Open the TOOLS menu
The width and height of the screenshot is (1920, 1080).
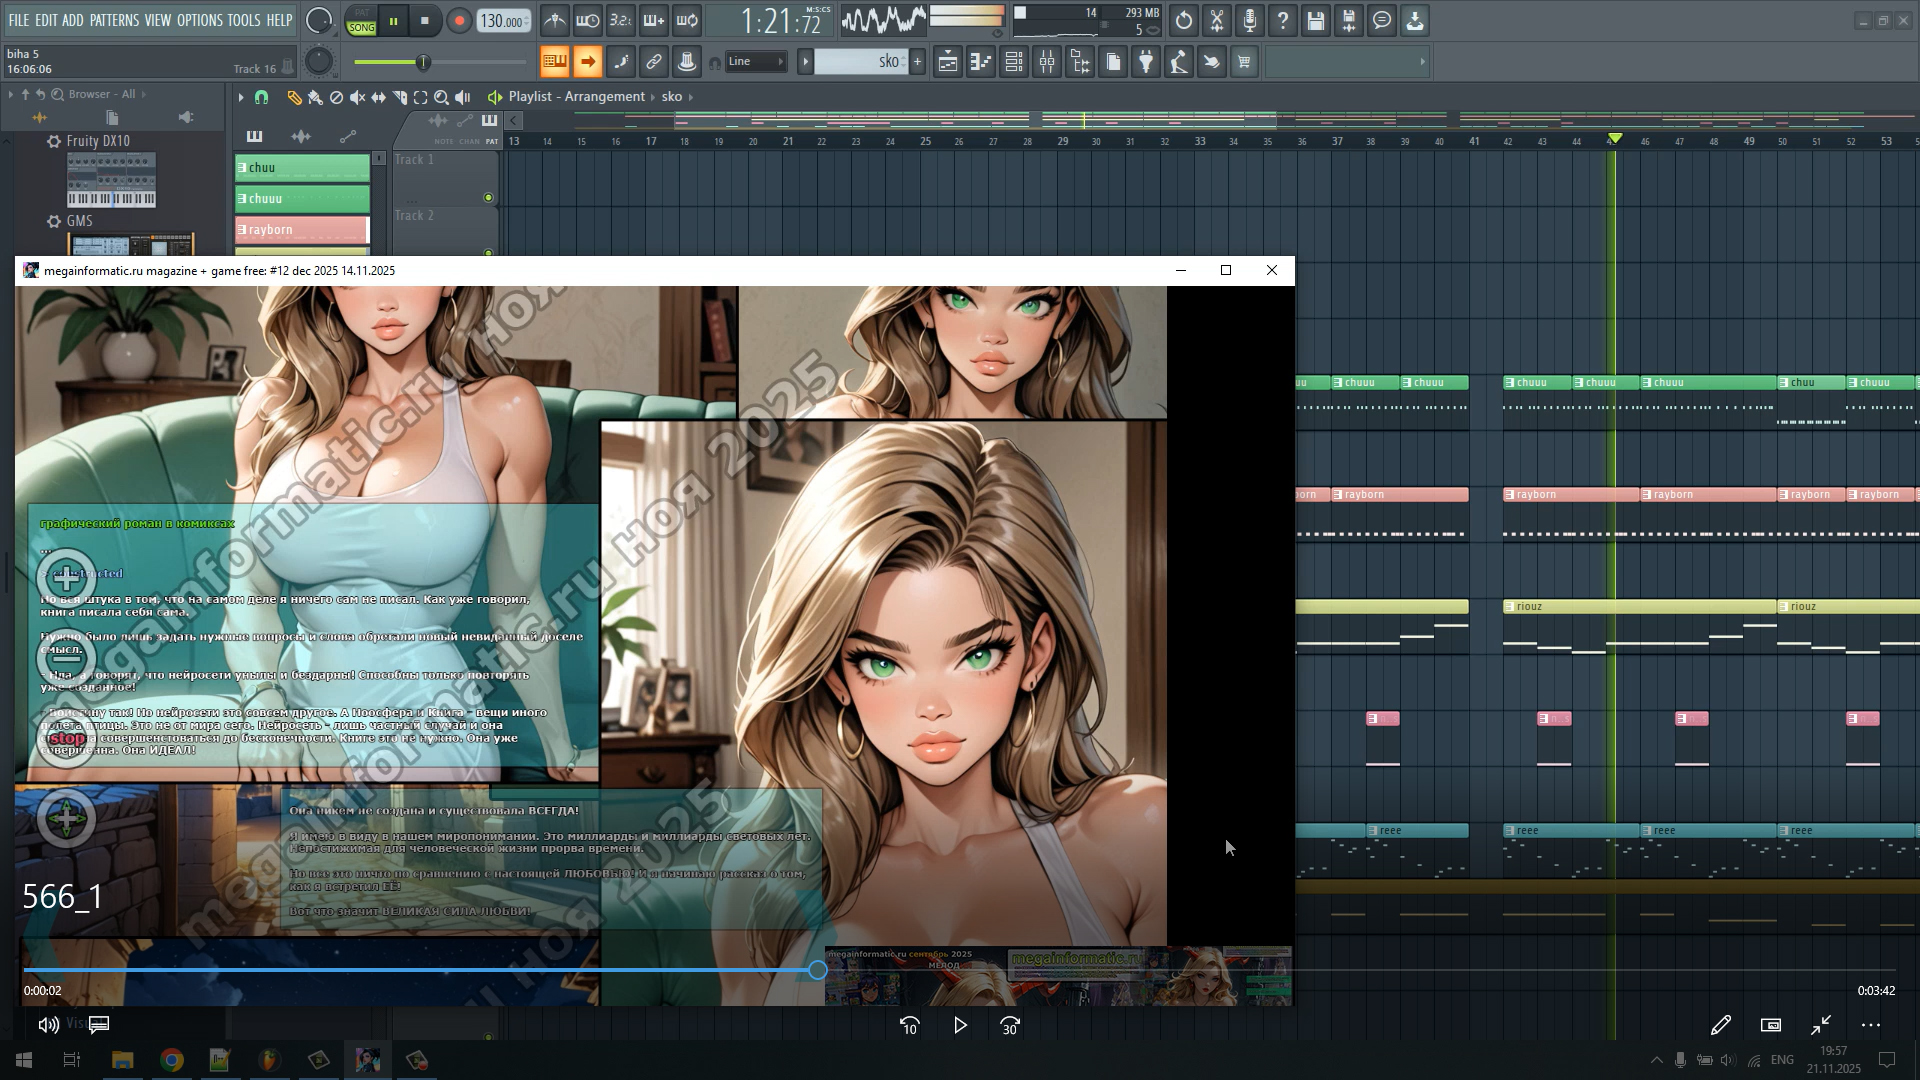coord(244,20)
